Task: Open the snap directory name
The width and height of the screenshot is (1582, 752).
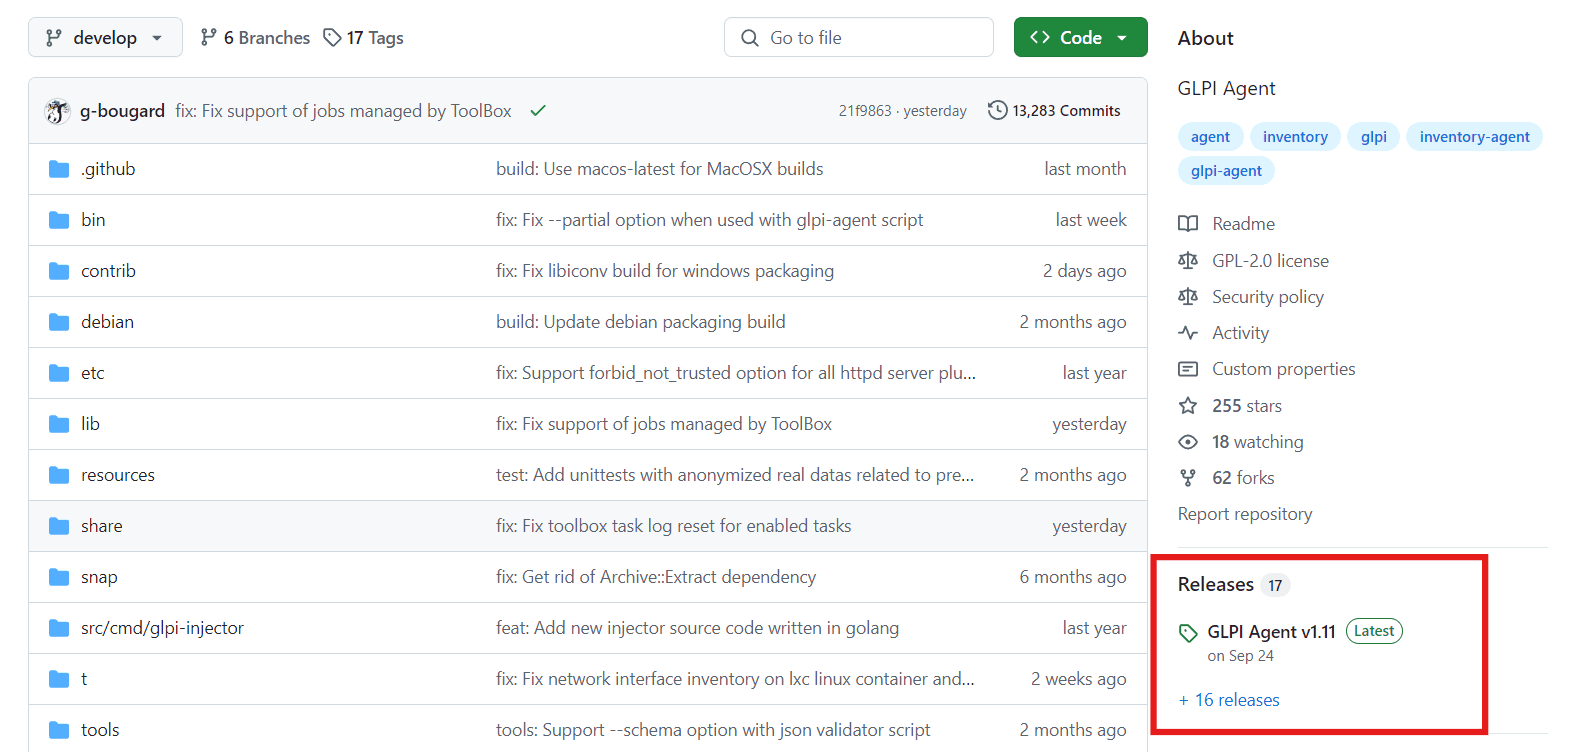Action: 99,577
